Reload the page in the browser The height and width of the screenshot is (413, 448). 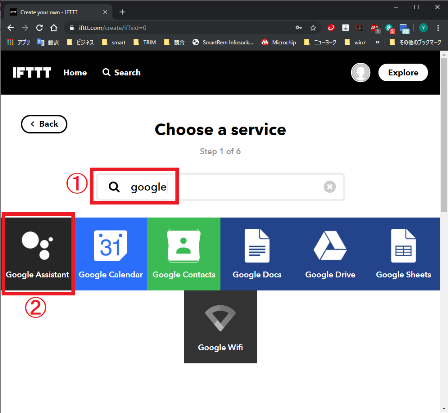click(x=39, y=28)
